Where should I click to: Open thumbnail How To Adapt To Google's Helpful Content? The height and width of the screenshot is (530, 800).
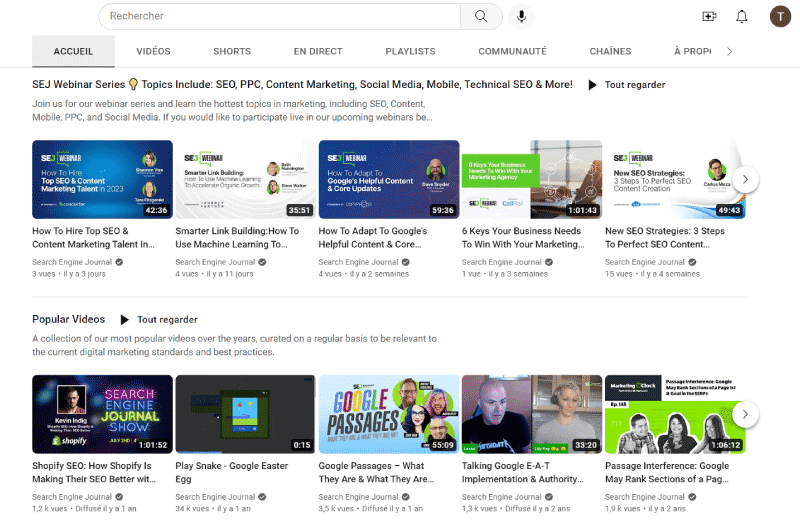pyautogui.click(x=389, y=180)
